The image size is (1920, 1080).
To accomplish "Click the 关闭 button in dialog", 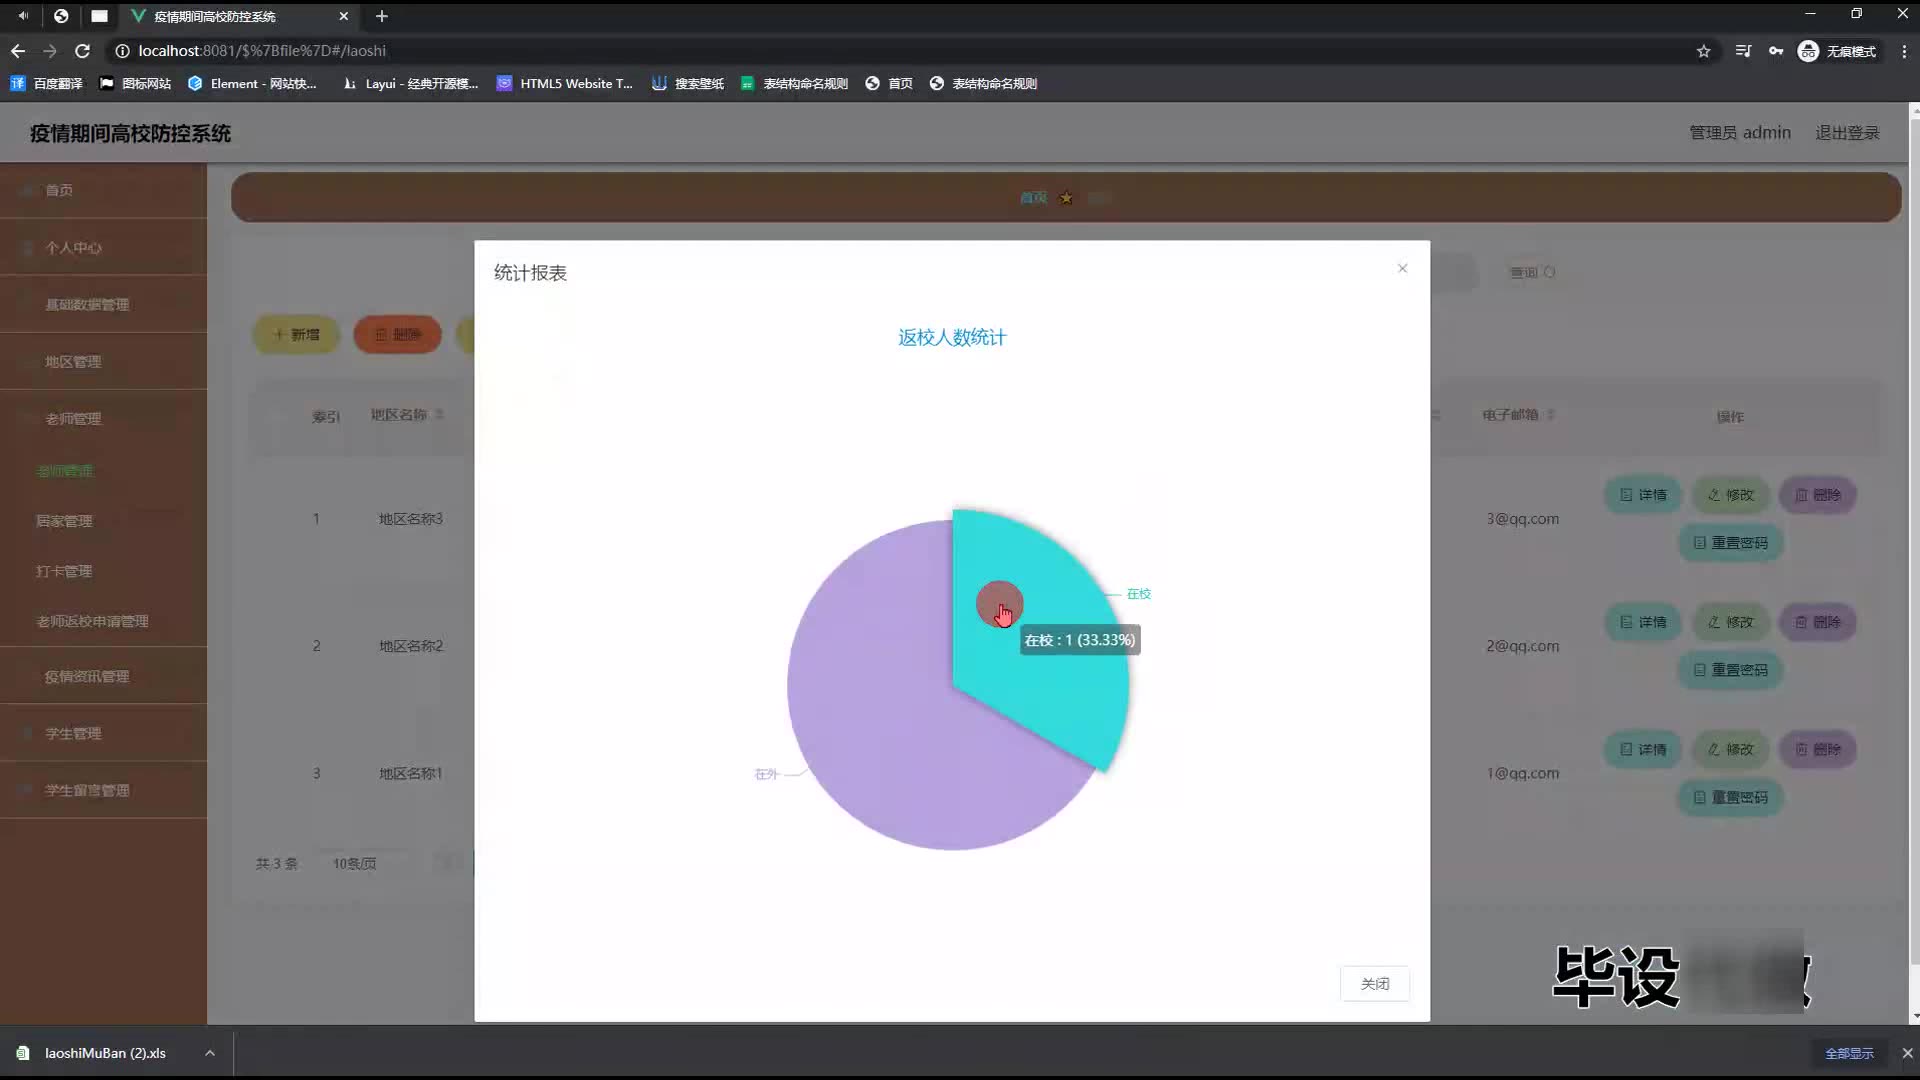I will [1374, 983].
